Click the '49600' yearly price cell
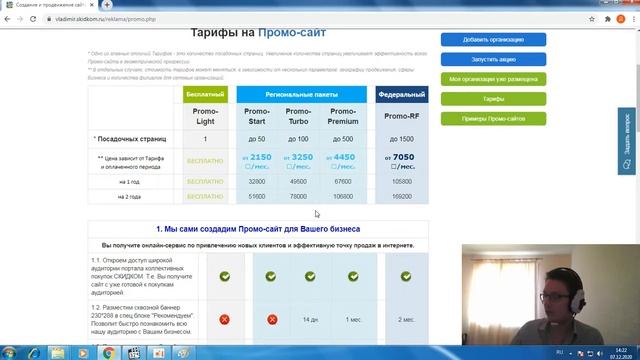The width and height of the screenshot is (640, 360). pyautogui.click(x=298, y=182)
